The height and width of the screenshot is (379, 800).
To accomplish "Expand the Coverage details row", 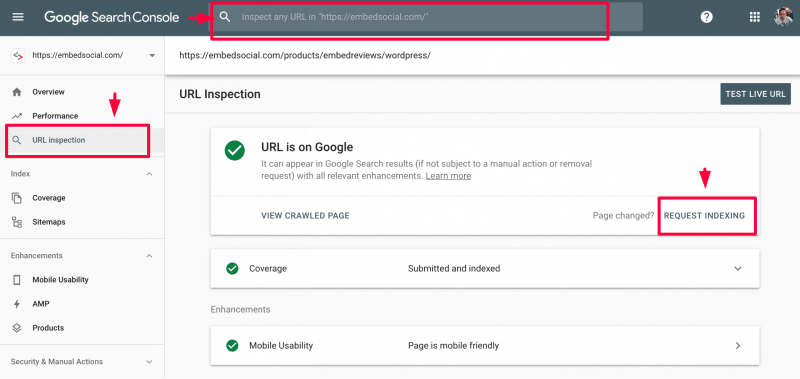I will 485,268.
